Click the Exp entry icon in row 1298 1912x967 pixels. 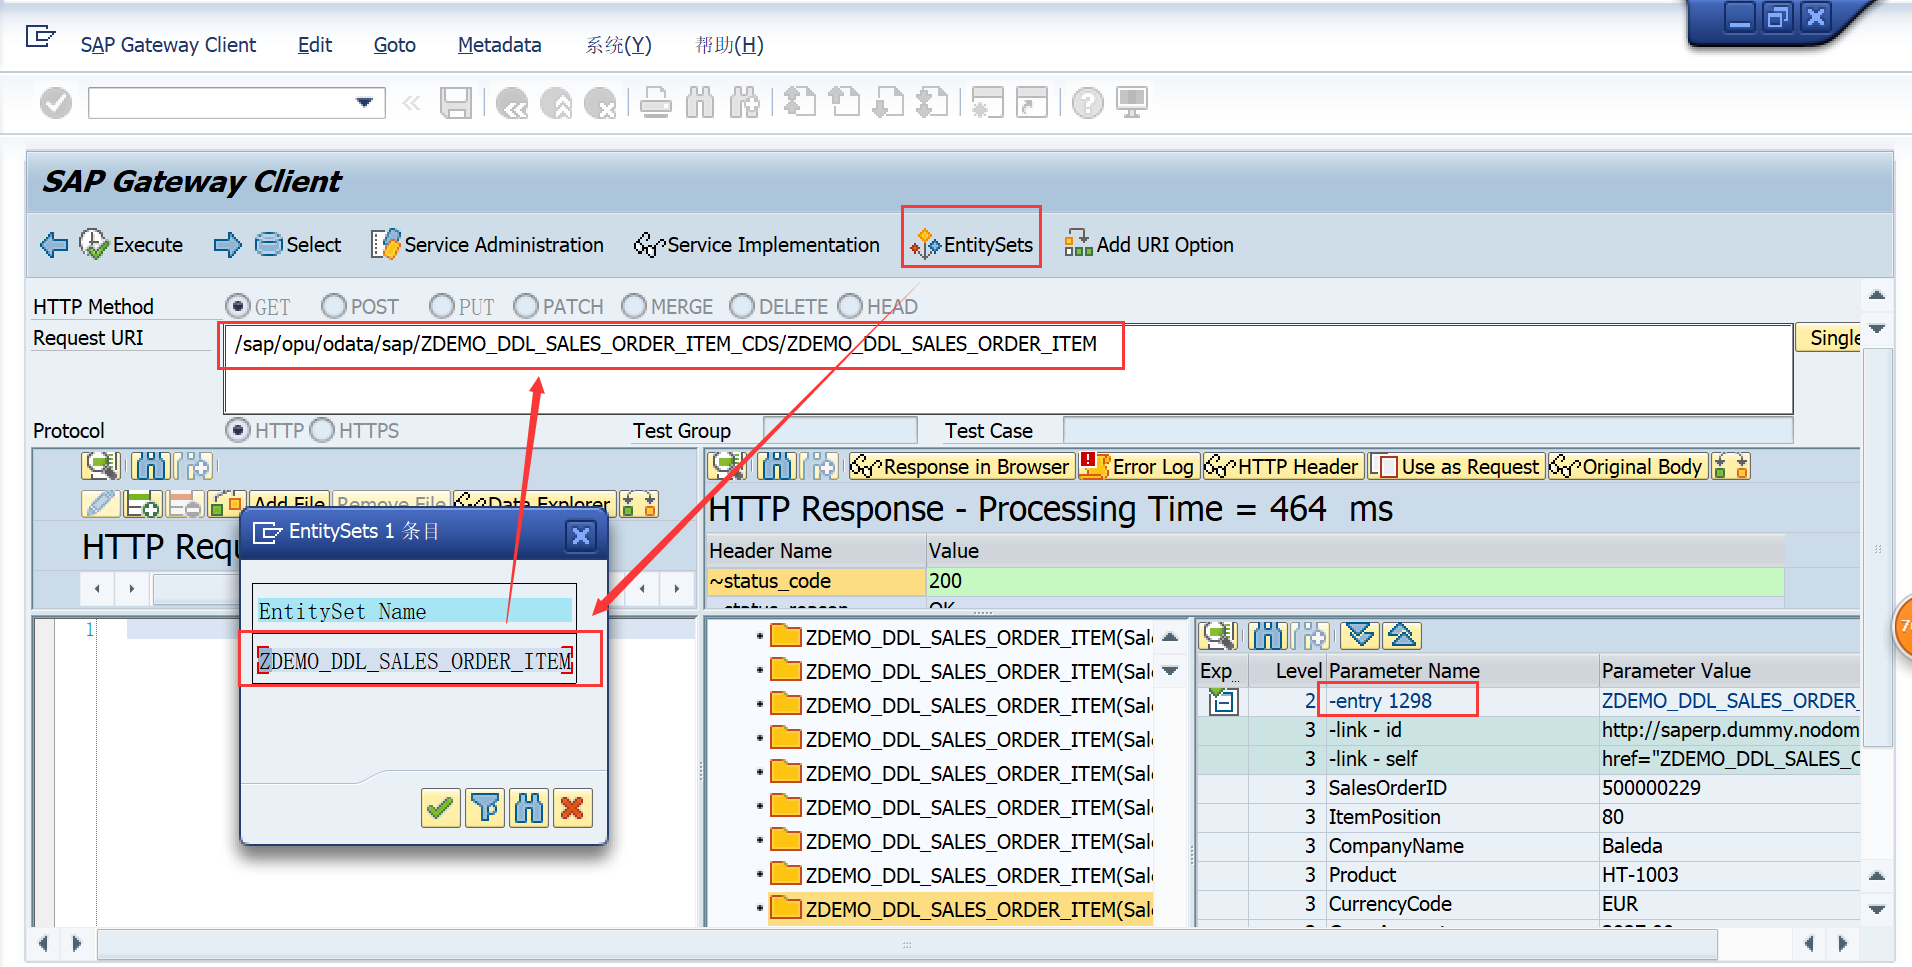[1223, 702]
